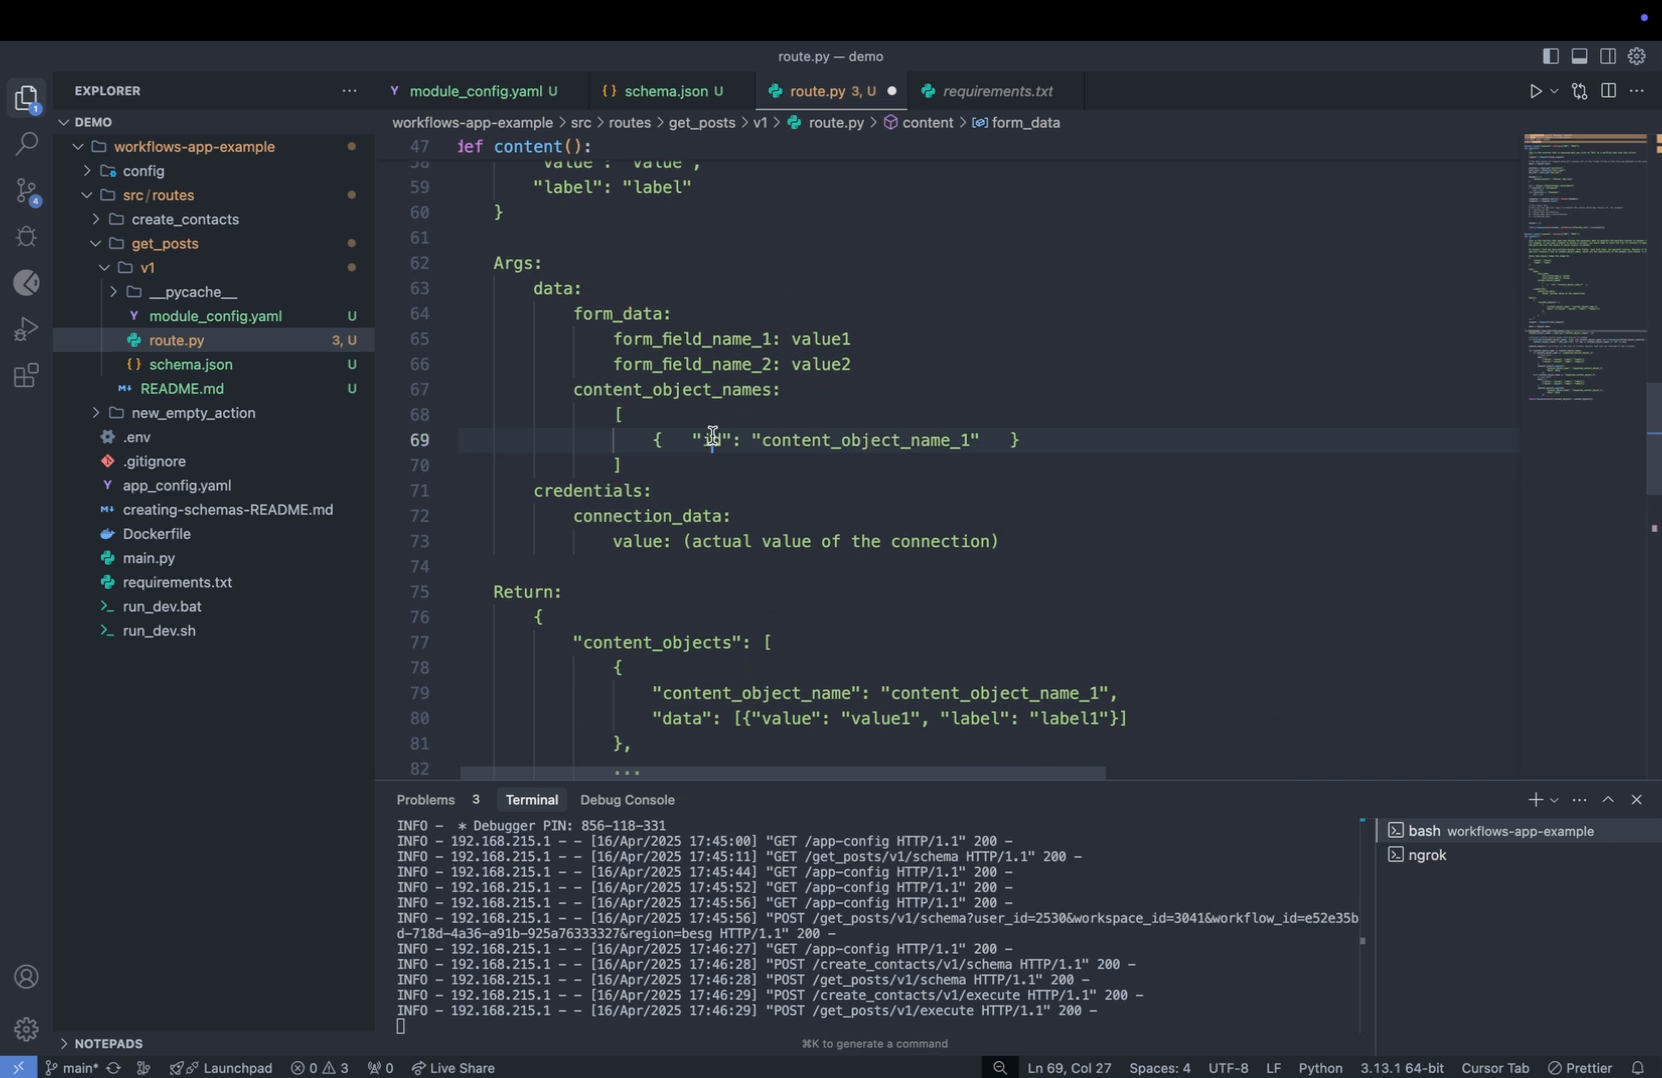1662x1078 pixels.
Task: Maximize the terminal panel size
Action: [x=1608, y=800]
